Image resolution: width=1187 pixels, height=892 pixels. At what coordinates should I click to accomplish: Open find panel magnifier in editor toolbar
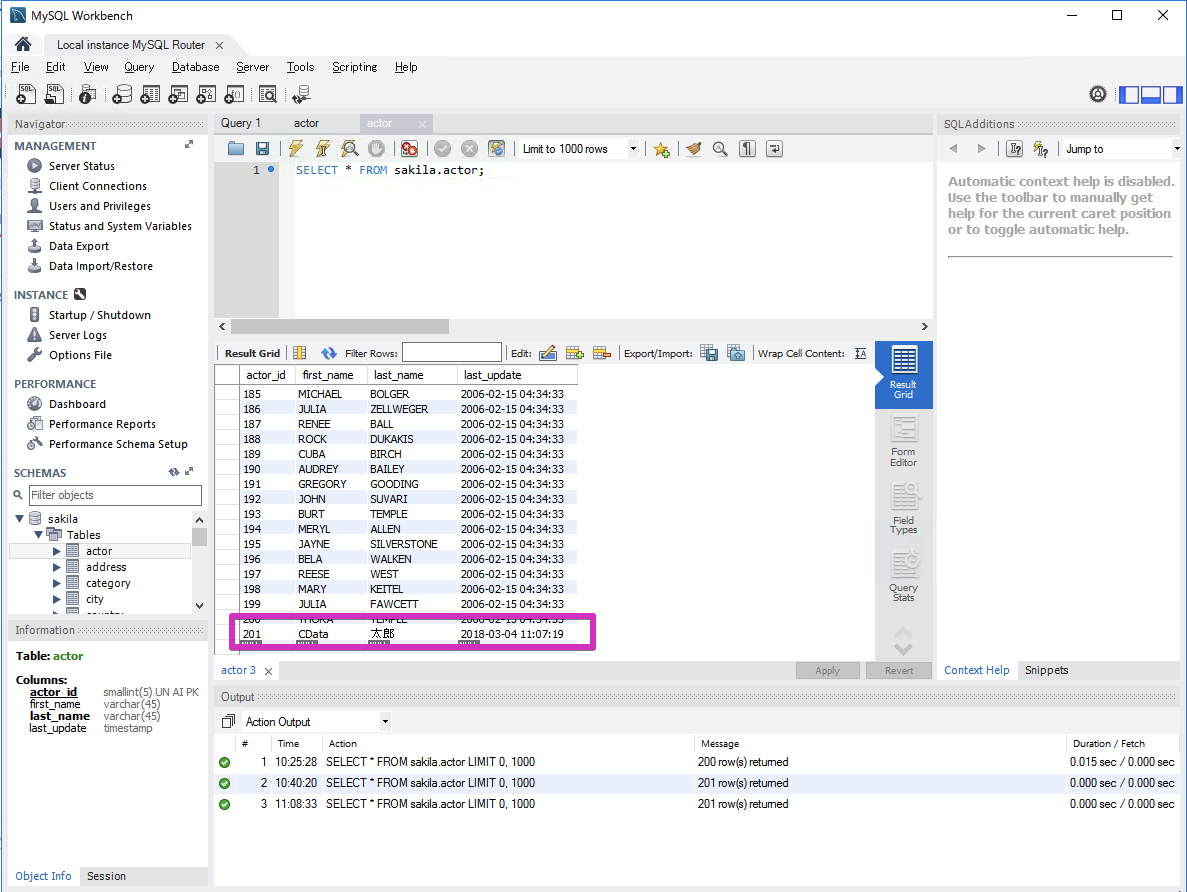[x=720, y=148]
